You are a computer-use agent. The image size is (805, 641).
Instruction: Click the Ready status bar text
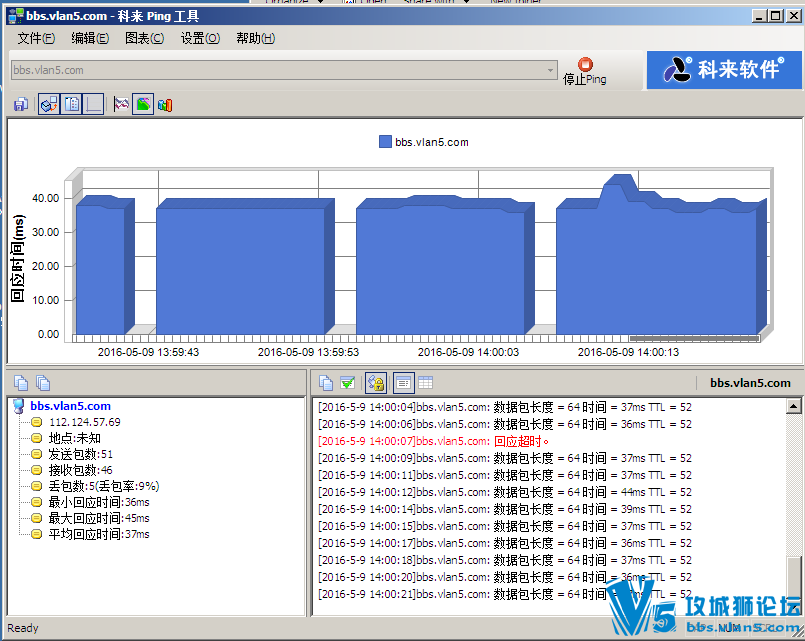pyautogui.click(x=23, y=628)
